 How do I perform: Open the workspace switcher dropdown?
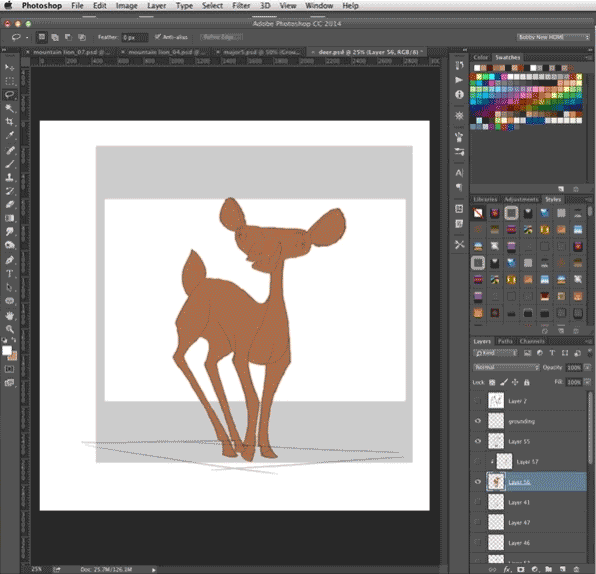pos(553,37)
